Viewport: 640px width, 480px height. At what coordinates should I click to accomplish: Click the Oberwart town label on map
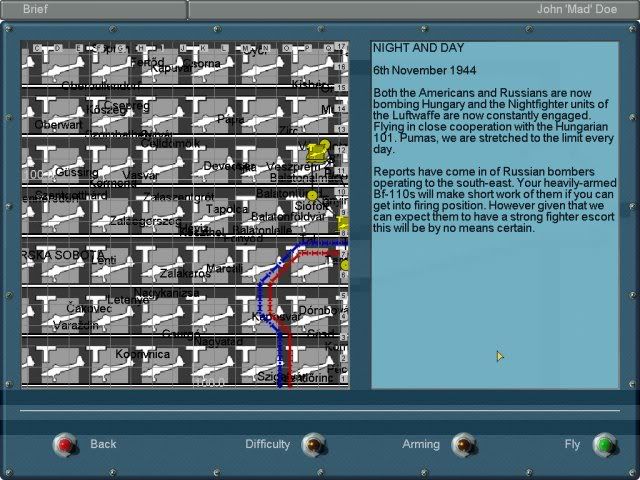(x=58, y=124)
